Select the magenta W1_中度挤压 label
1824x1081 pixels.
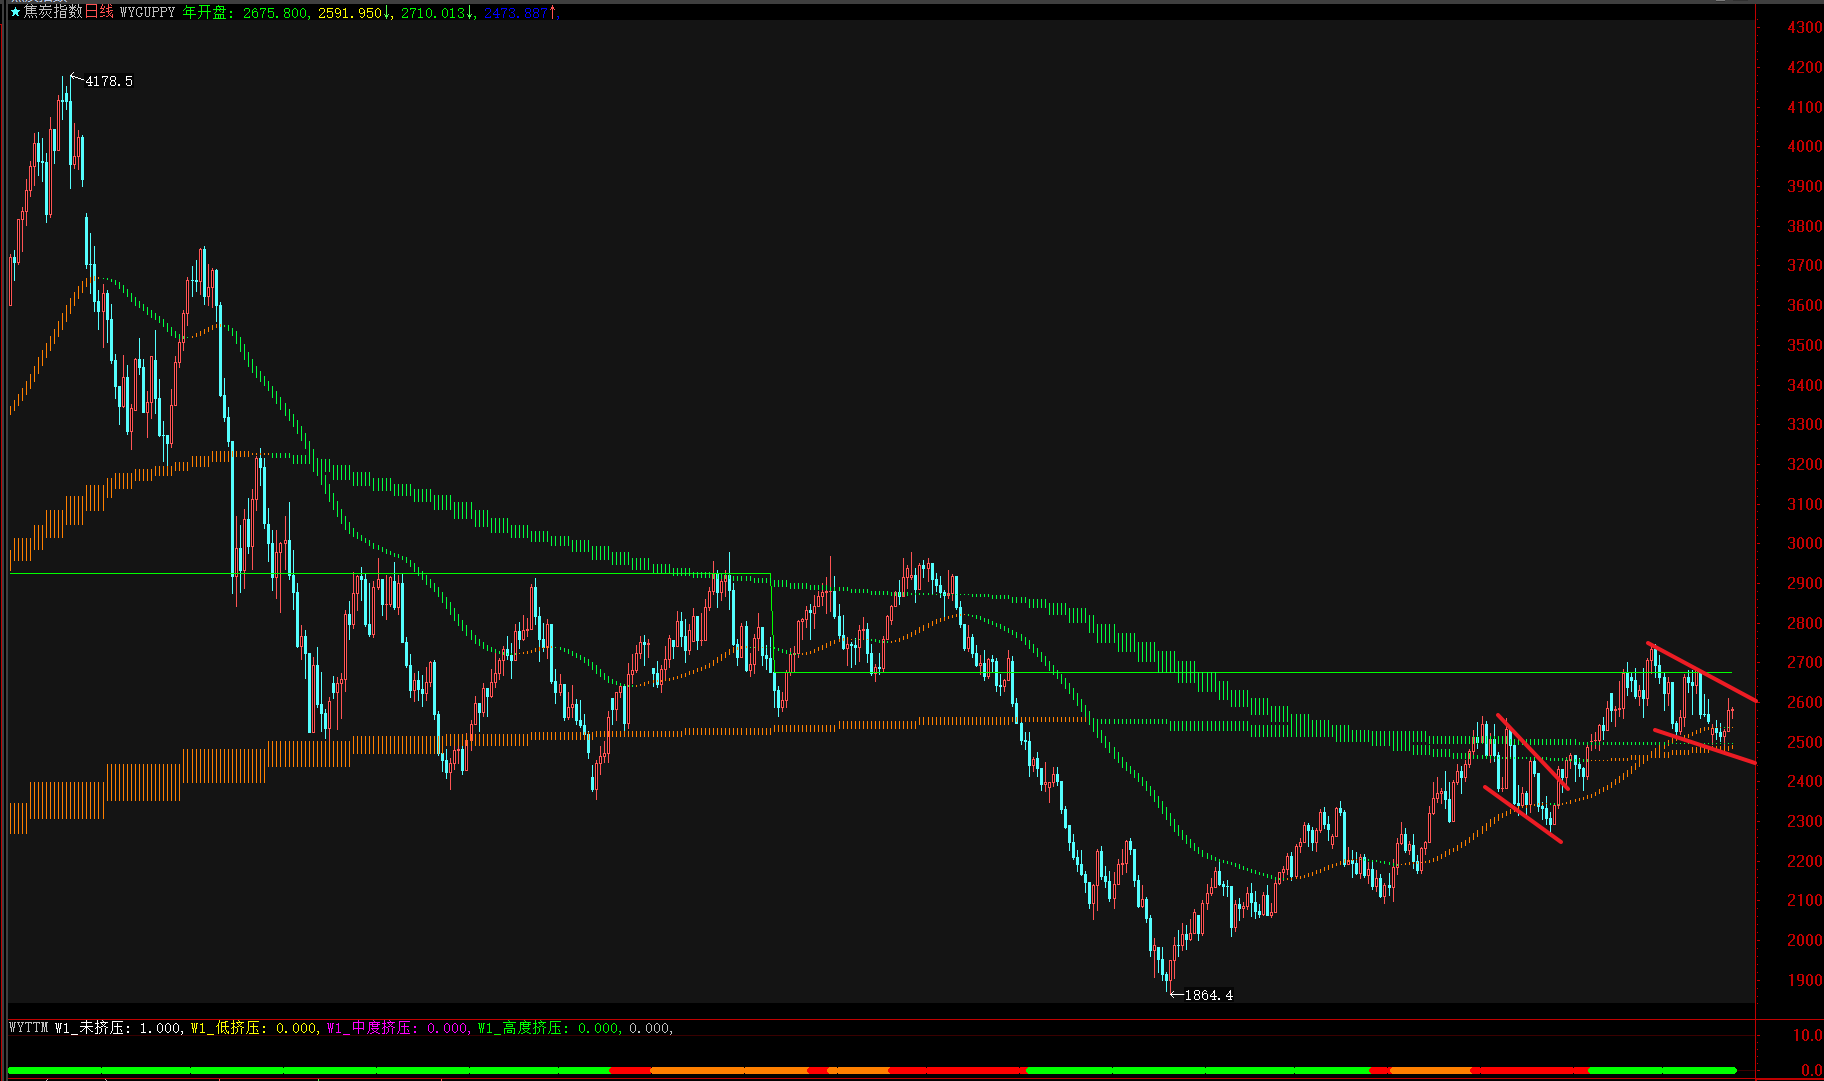tap(372, 1028)
